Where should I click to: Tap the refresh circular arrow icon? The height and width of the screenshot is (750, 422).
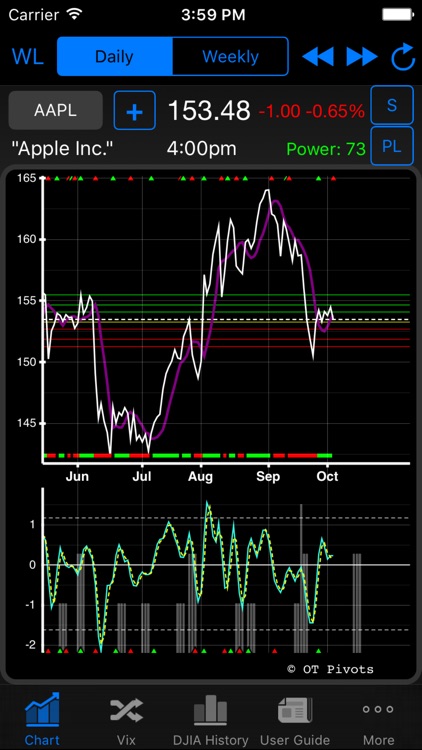click(x=402, y=56)
